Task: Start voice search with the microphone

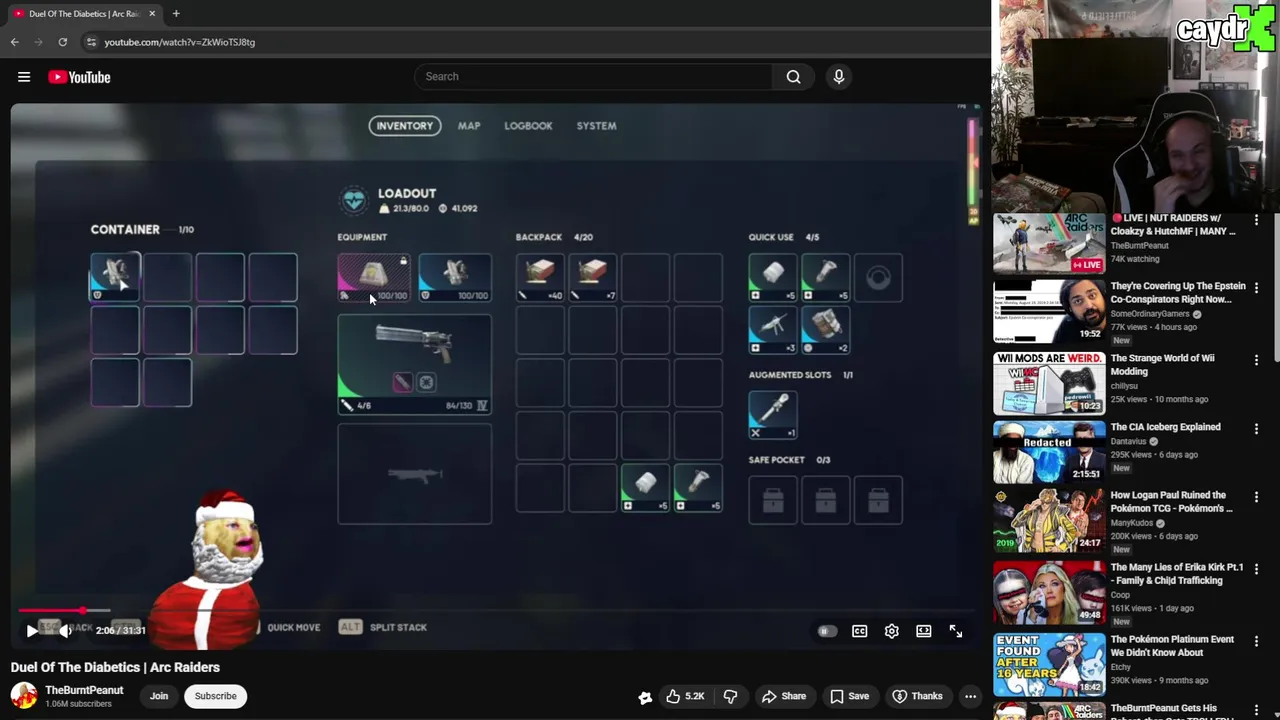Action: pos(839,76)
